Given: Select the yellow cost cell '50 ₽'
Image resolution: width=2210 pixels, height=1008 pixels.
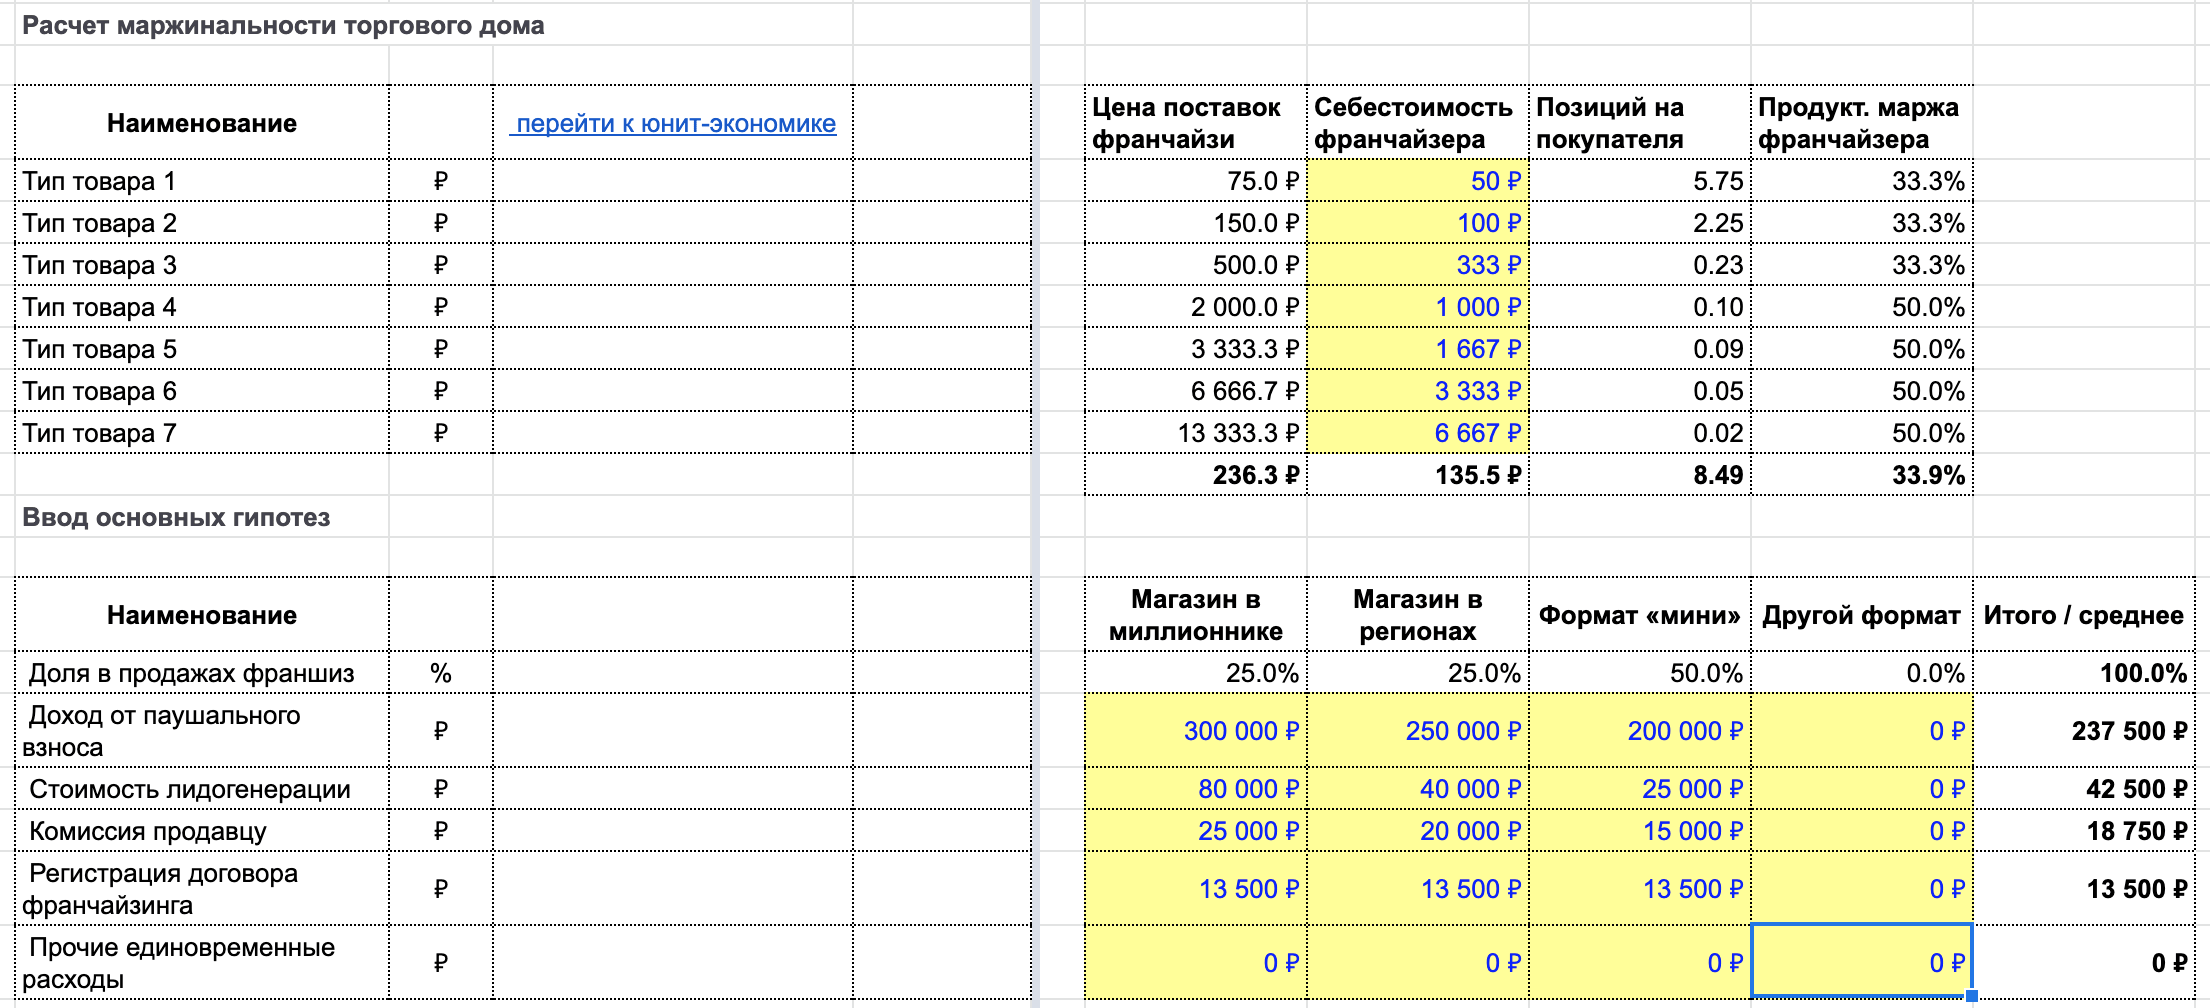Looking at the screenshot, I should click(x=1418, y=181).
